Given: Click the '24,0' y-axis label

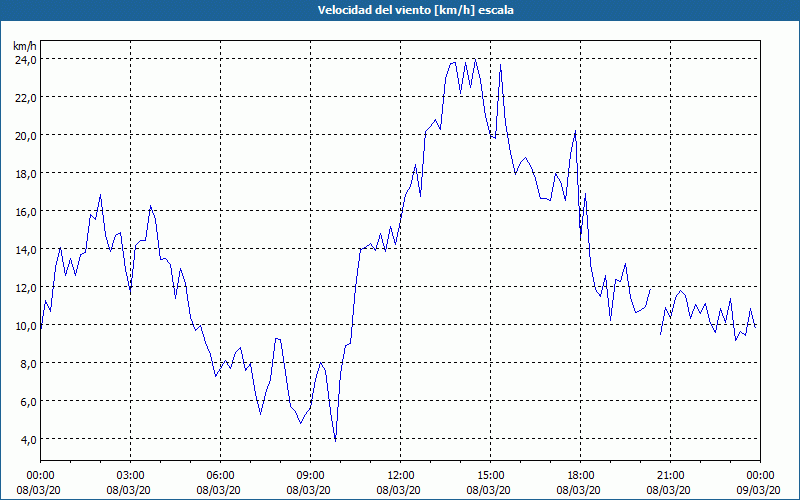Looking at the screenshot, I should click(25, 60).
